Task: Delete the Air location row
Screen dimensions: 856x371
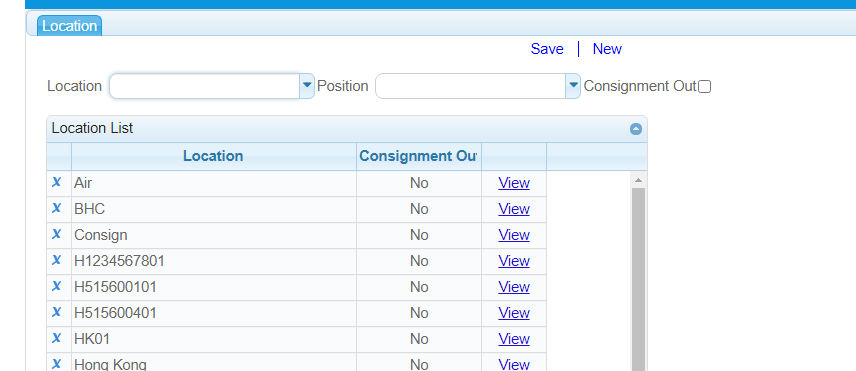Action: click(56, 182)
